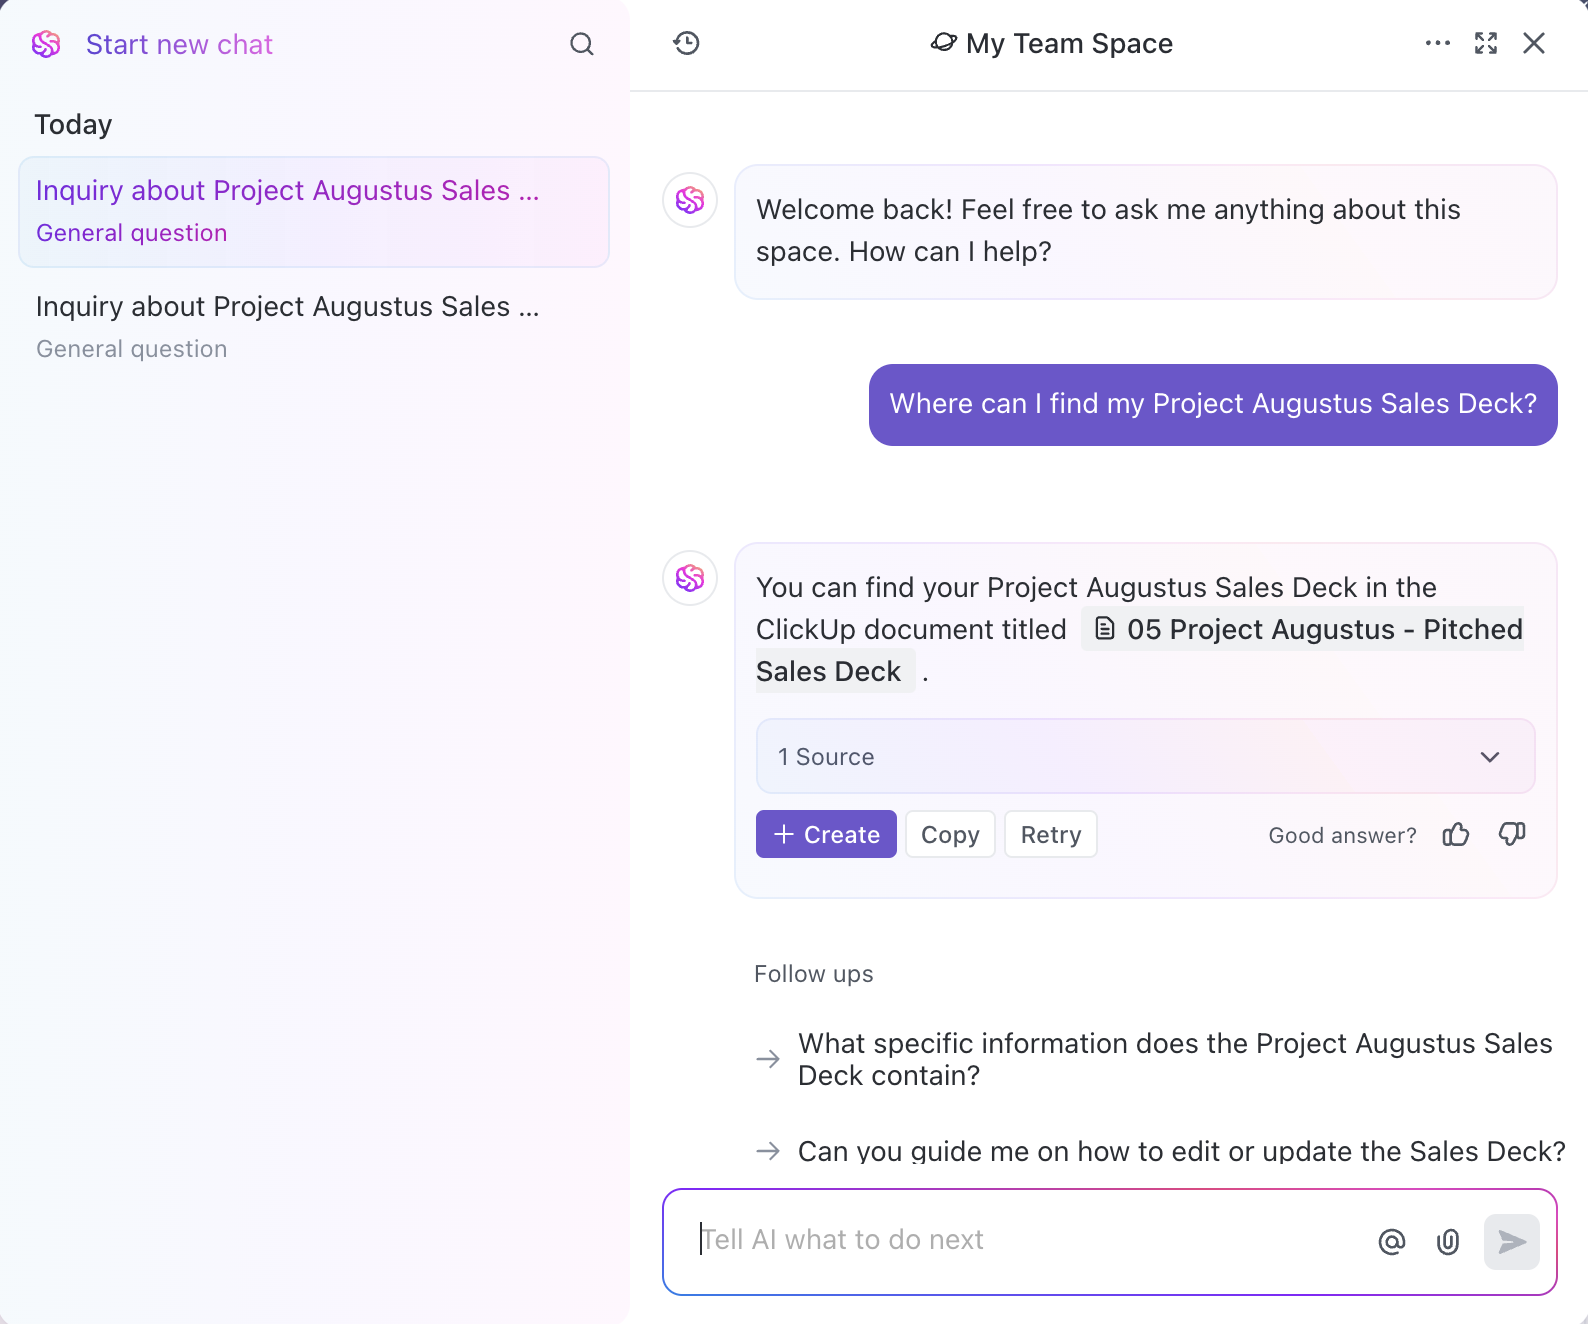Start a new chat
Screen dimensions: 1588x1324
tap(179, 44)
